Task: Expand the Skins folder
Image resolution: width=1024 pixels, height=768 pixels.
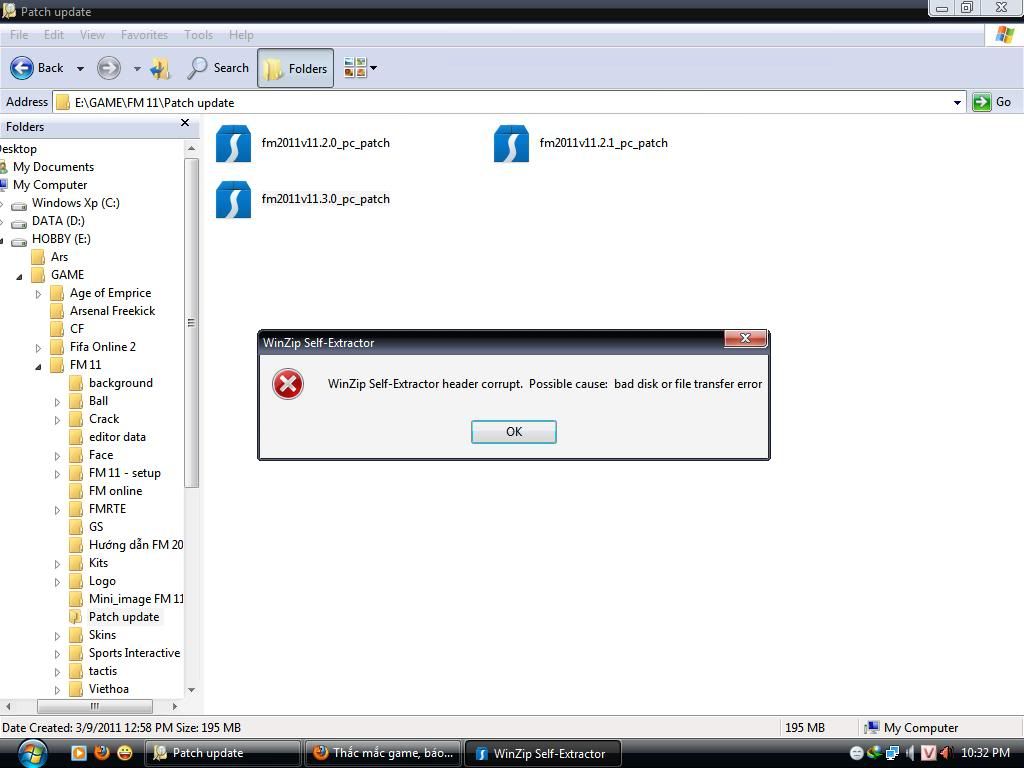Action: click(57, 636)
